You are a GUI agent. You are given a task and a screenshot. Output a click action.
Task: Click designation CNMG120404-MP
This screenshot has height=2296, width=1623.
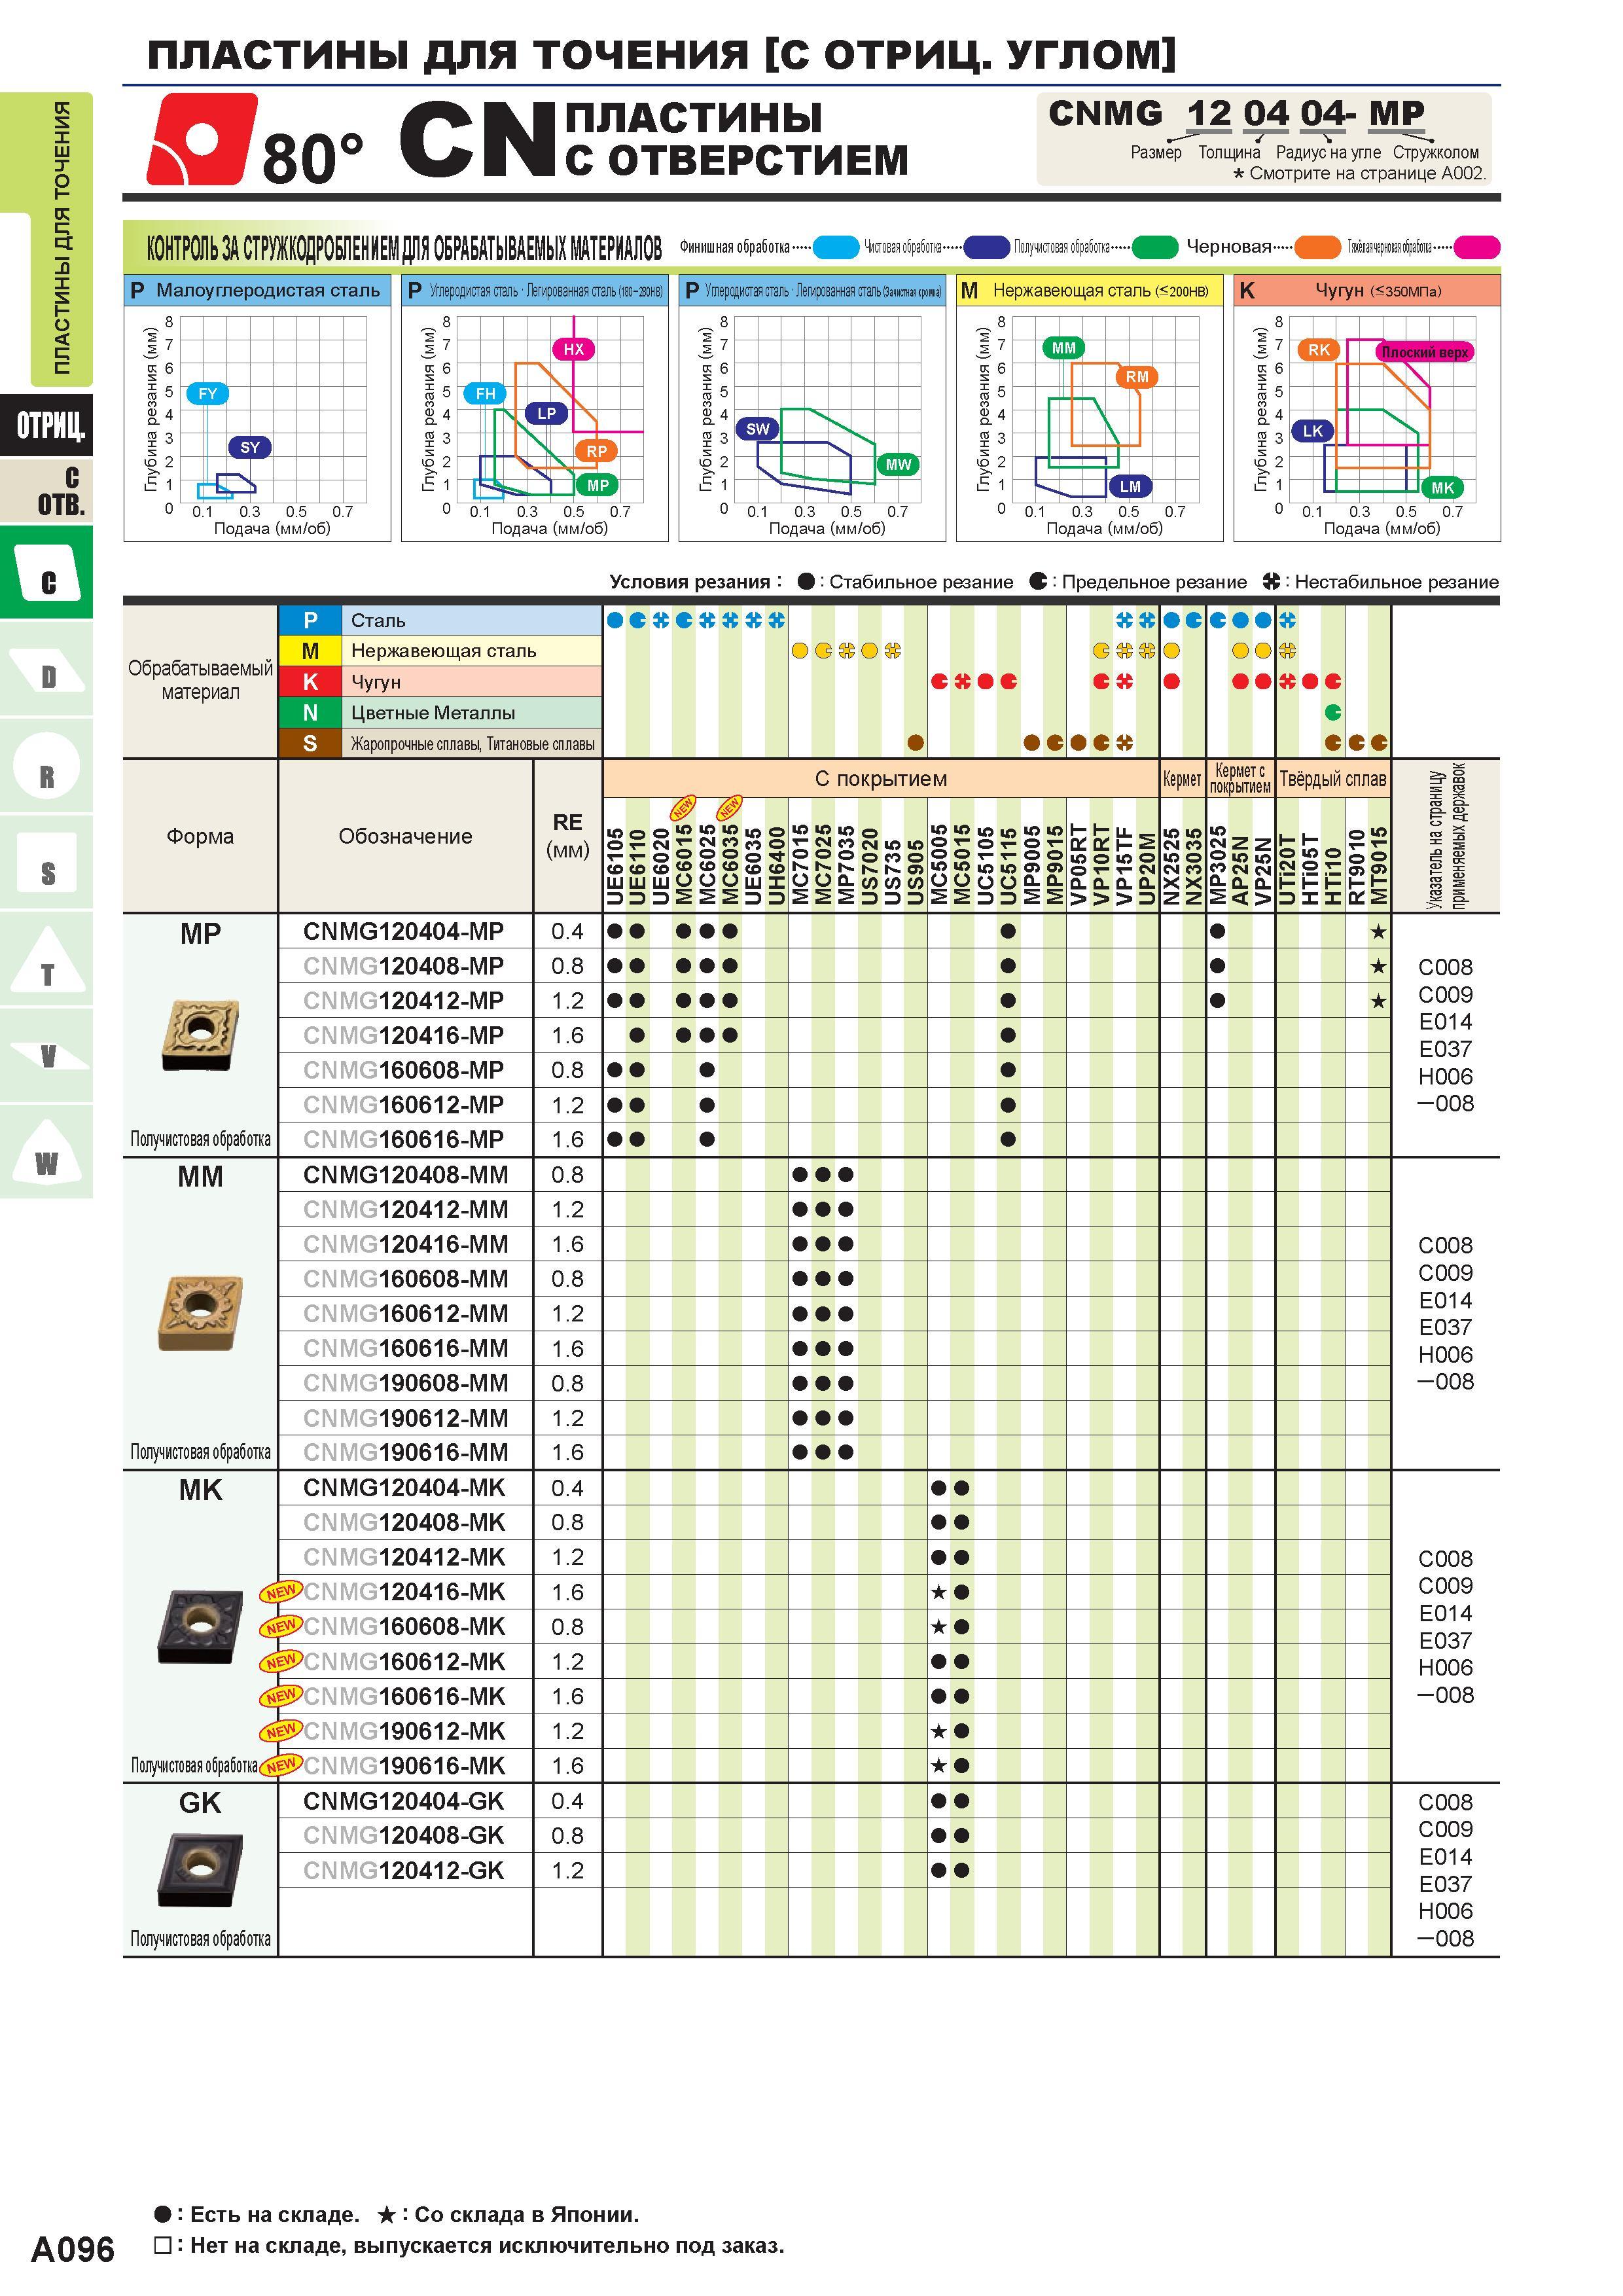404,931
